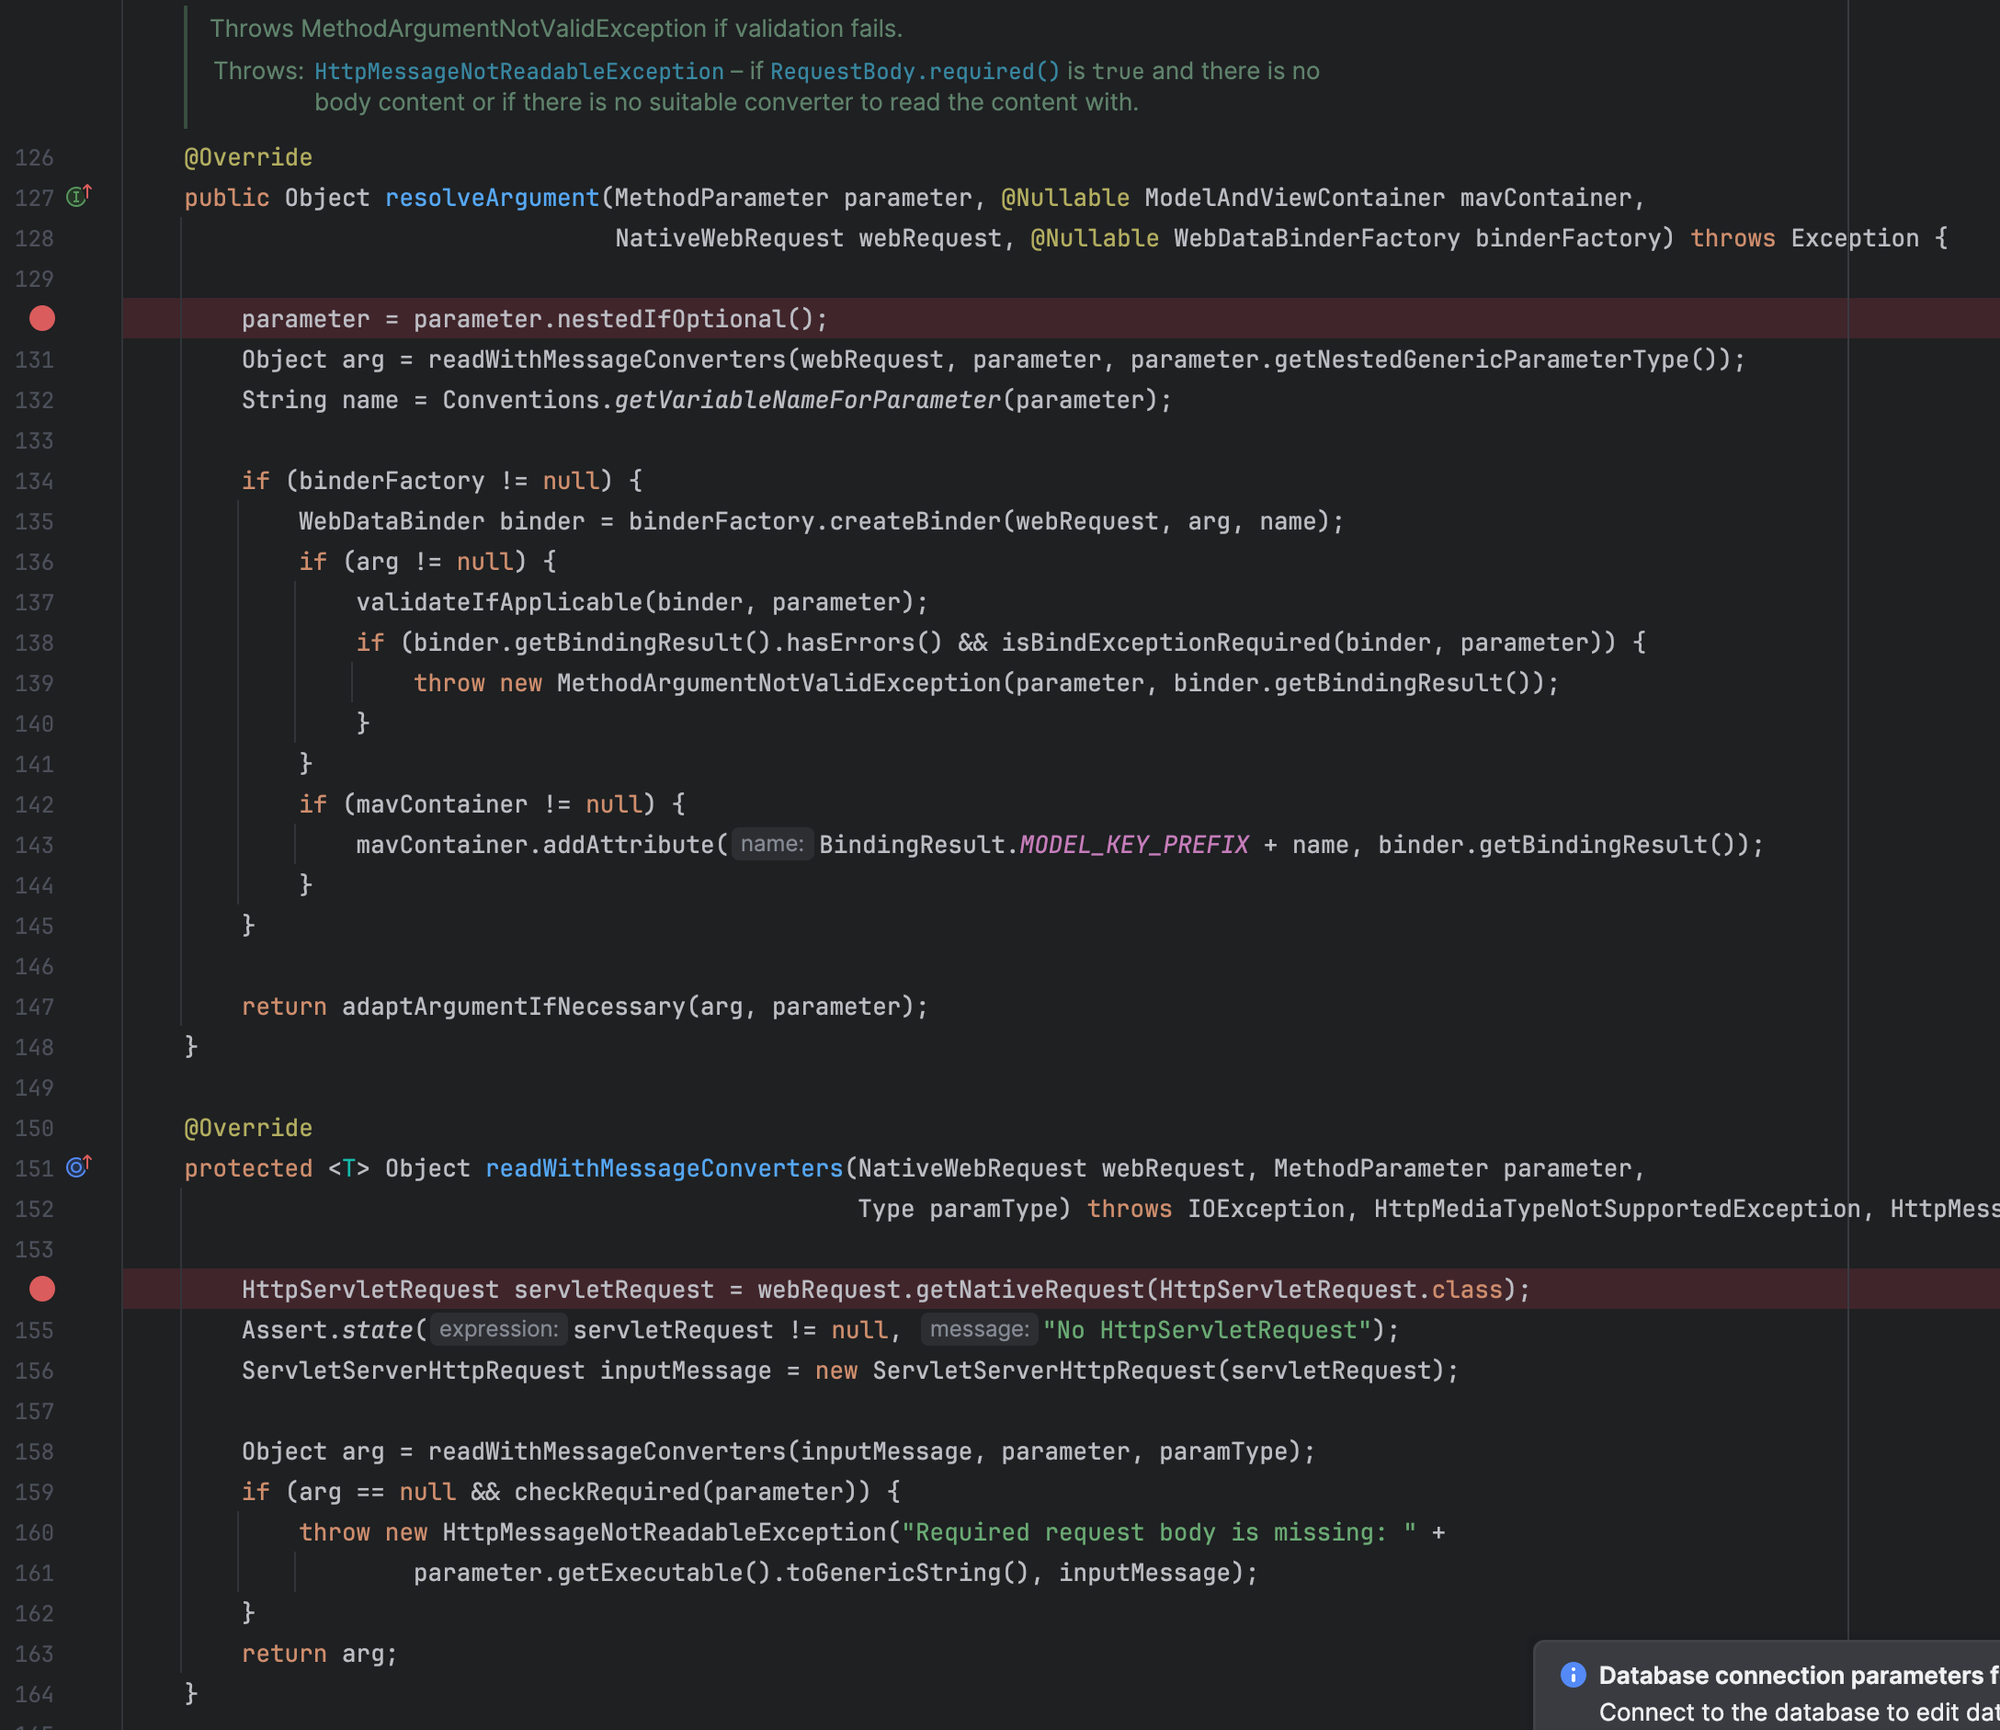Click getNestedGenericParameterType on line 131
The image size is (2000, 1730).
[x=1482, y=359]
